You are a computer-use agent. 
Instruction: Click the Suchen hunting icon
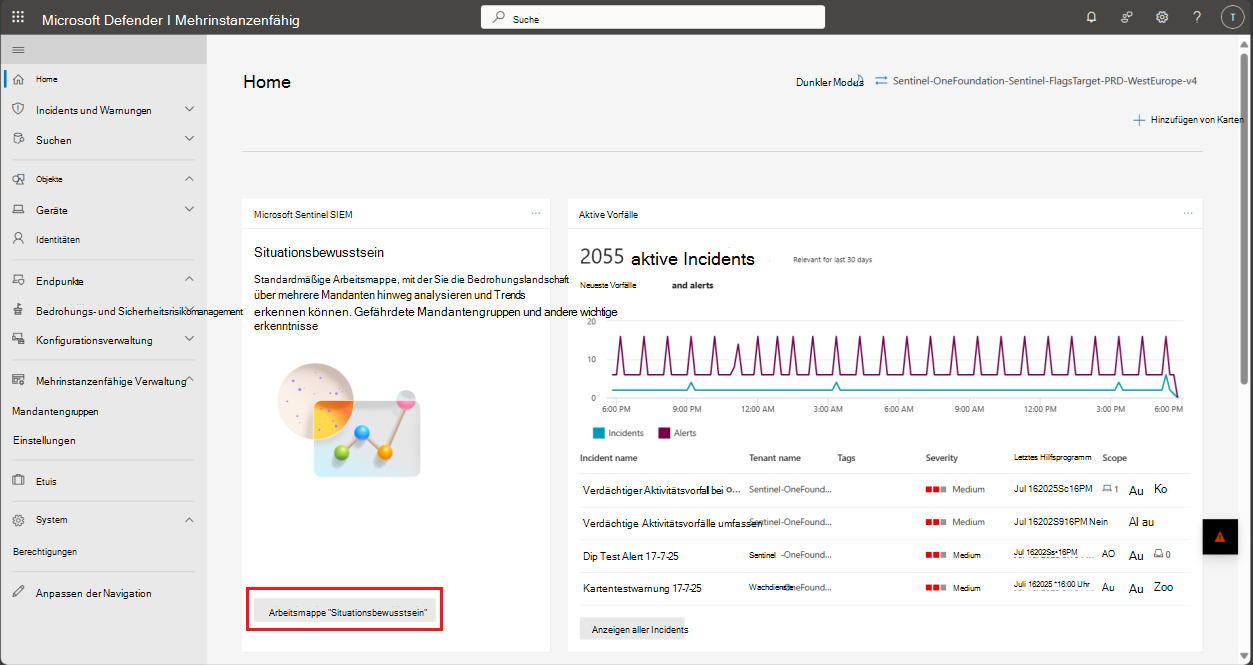tap(18, 139)
